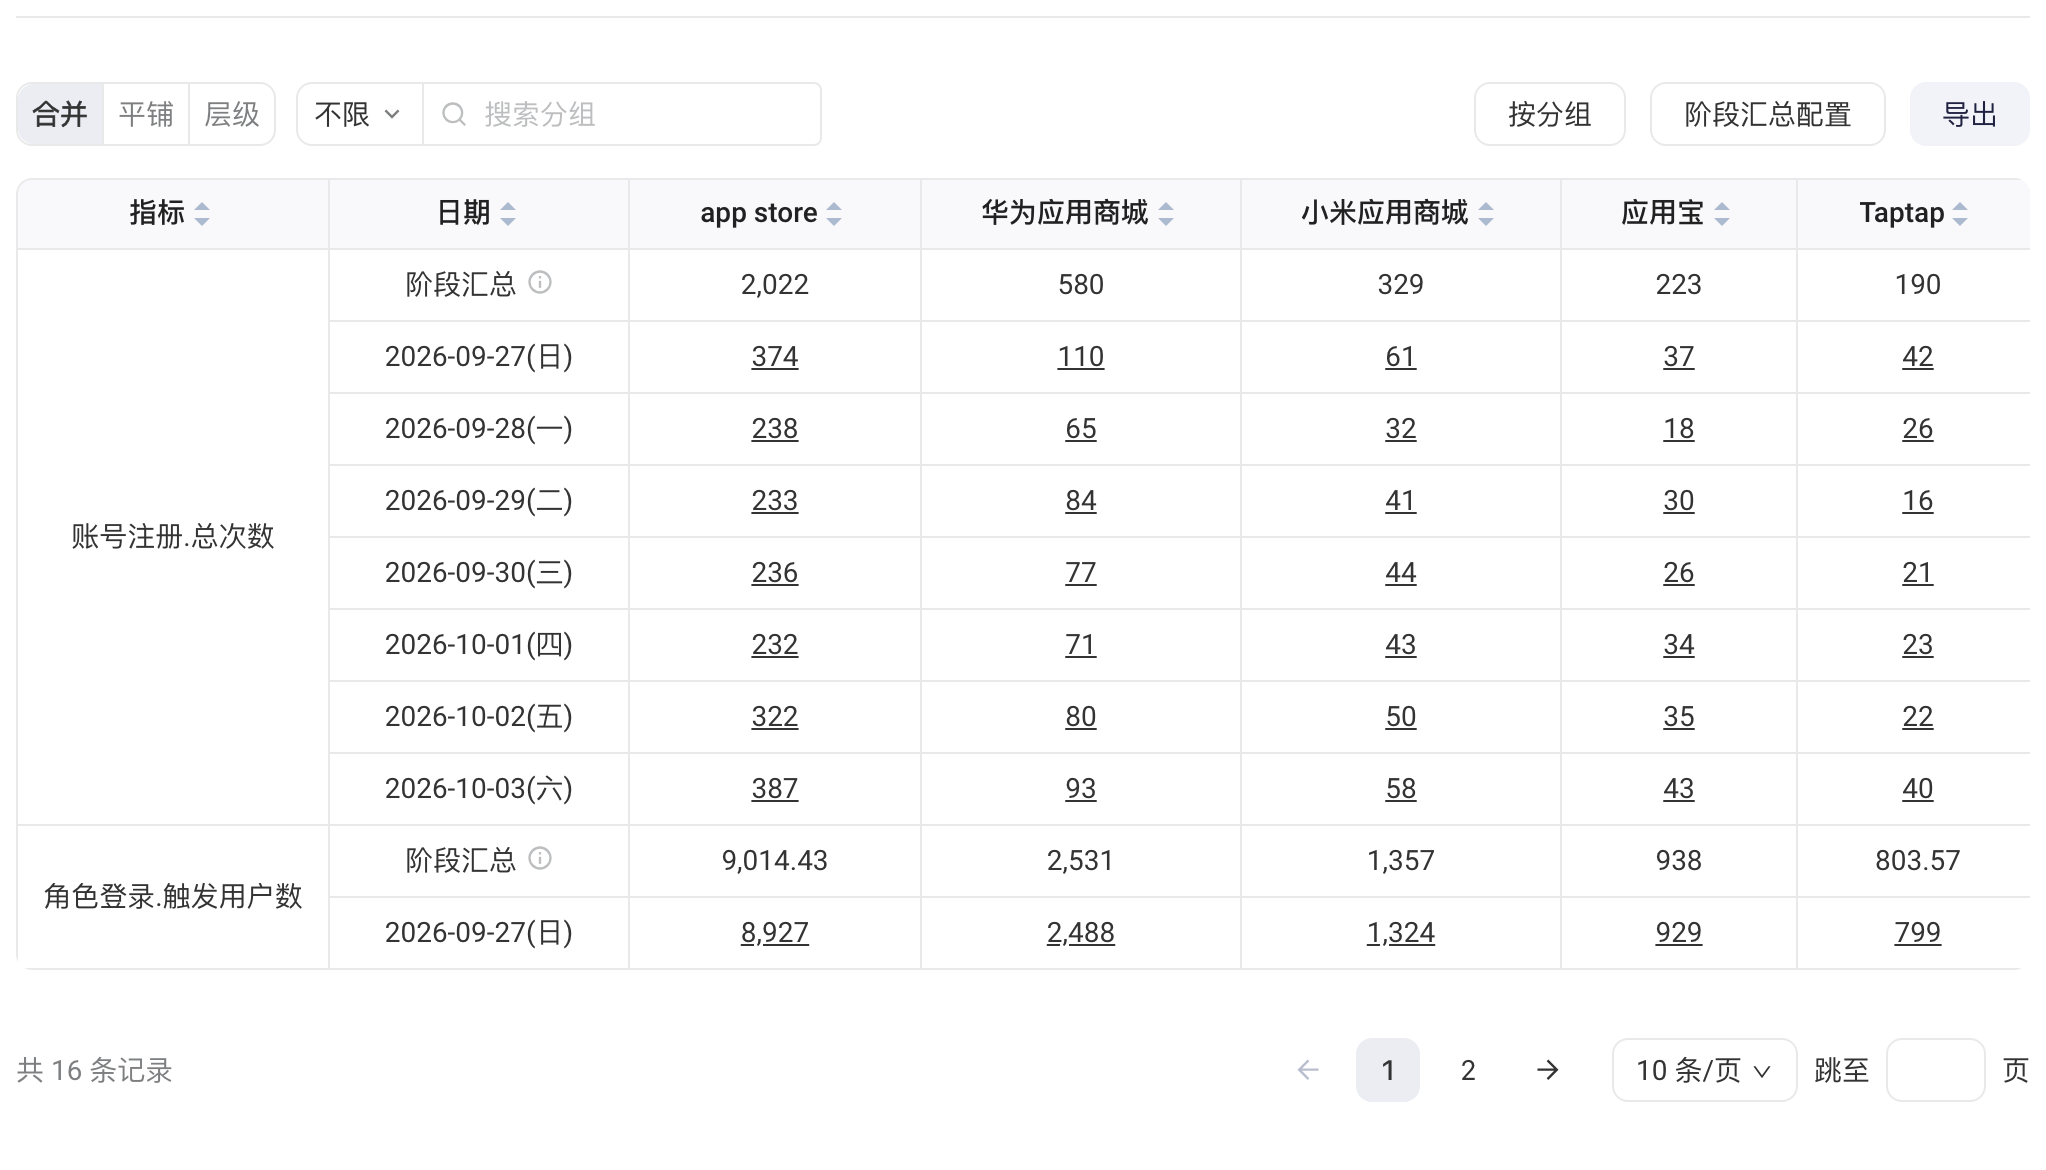The width and height of the screenshot is (2046, 1170).
Task: Click the 9,014.43 summary value
Action: [x=775, y=861]
